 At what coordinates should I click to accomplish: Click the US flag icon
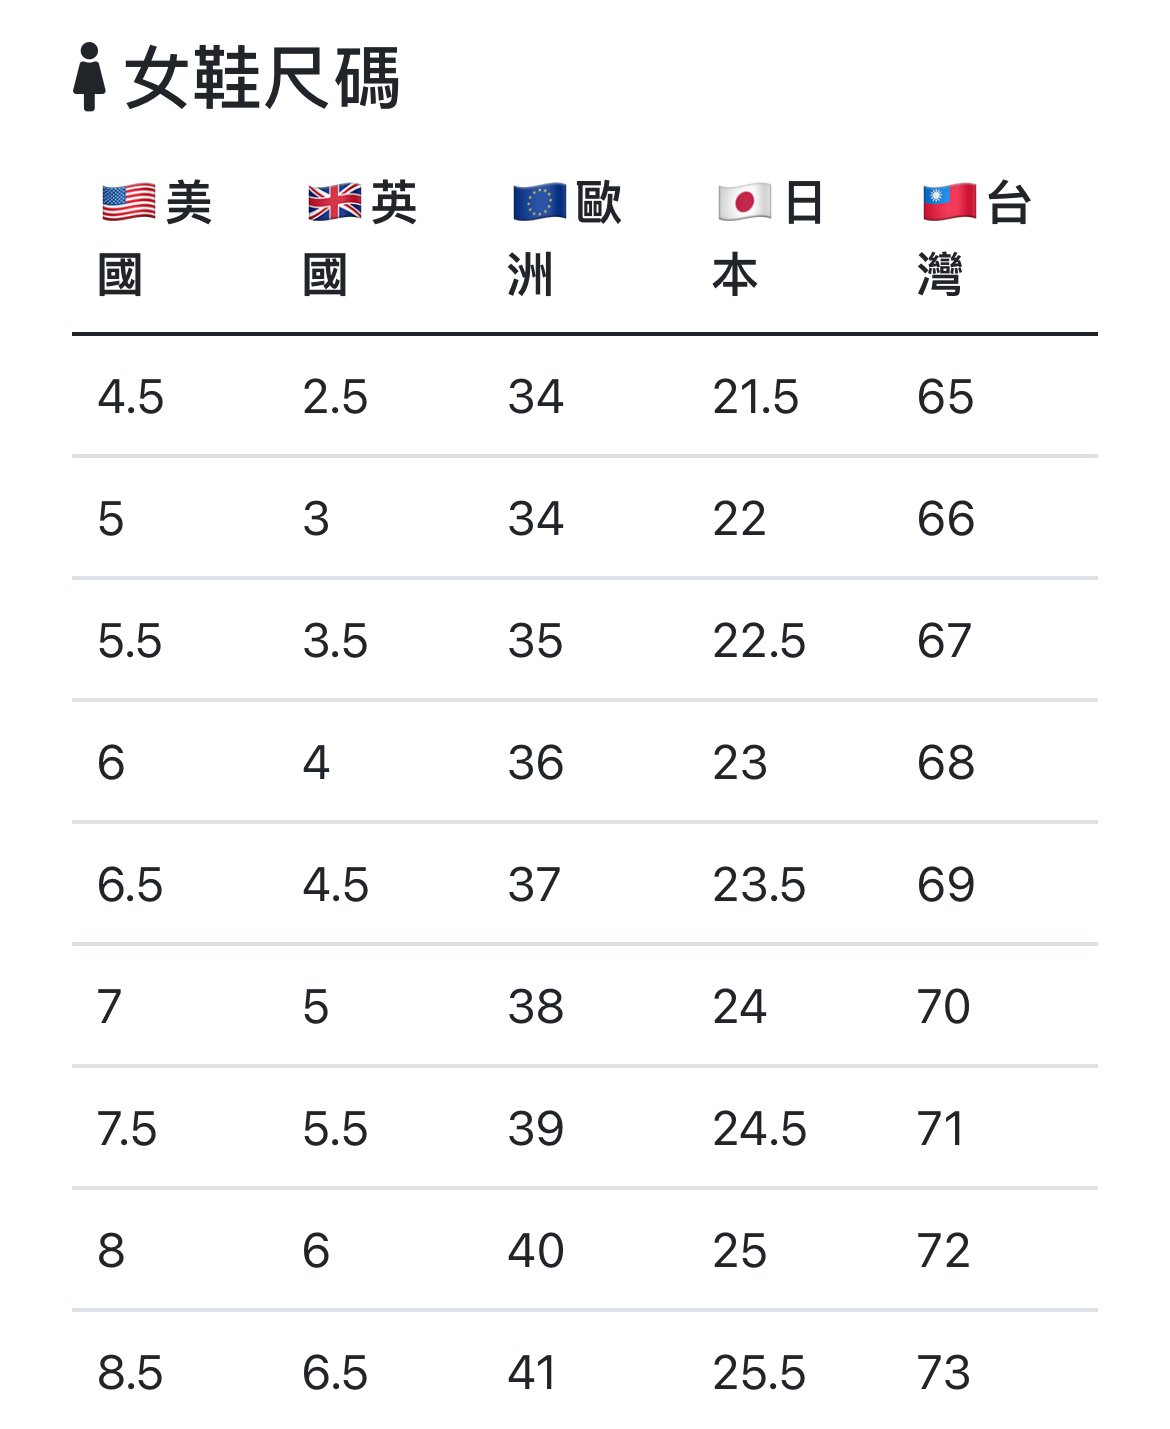point(129,203)
